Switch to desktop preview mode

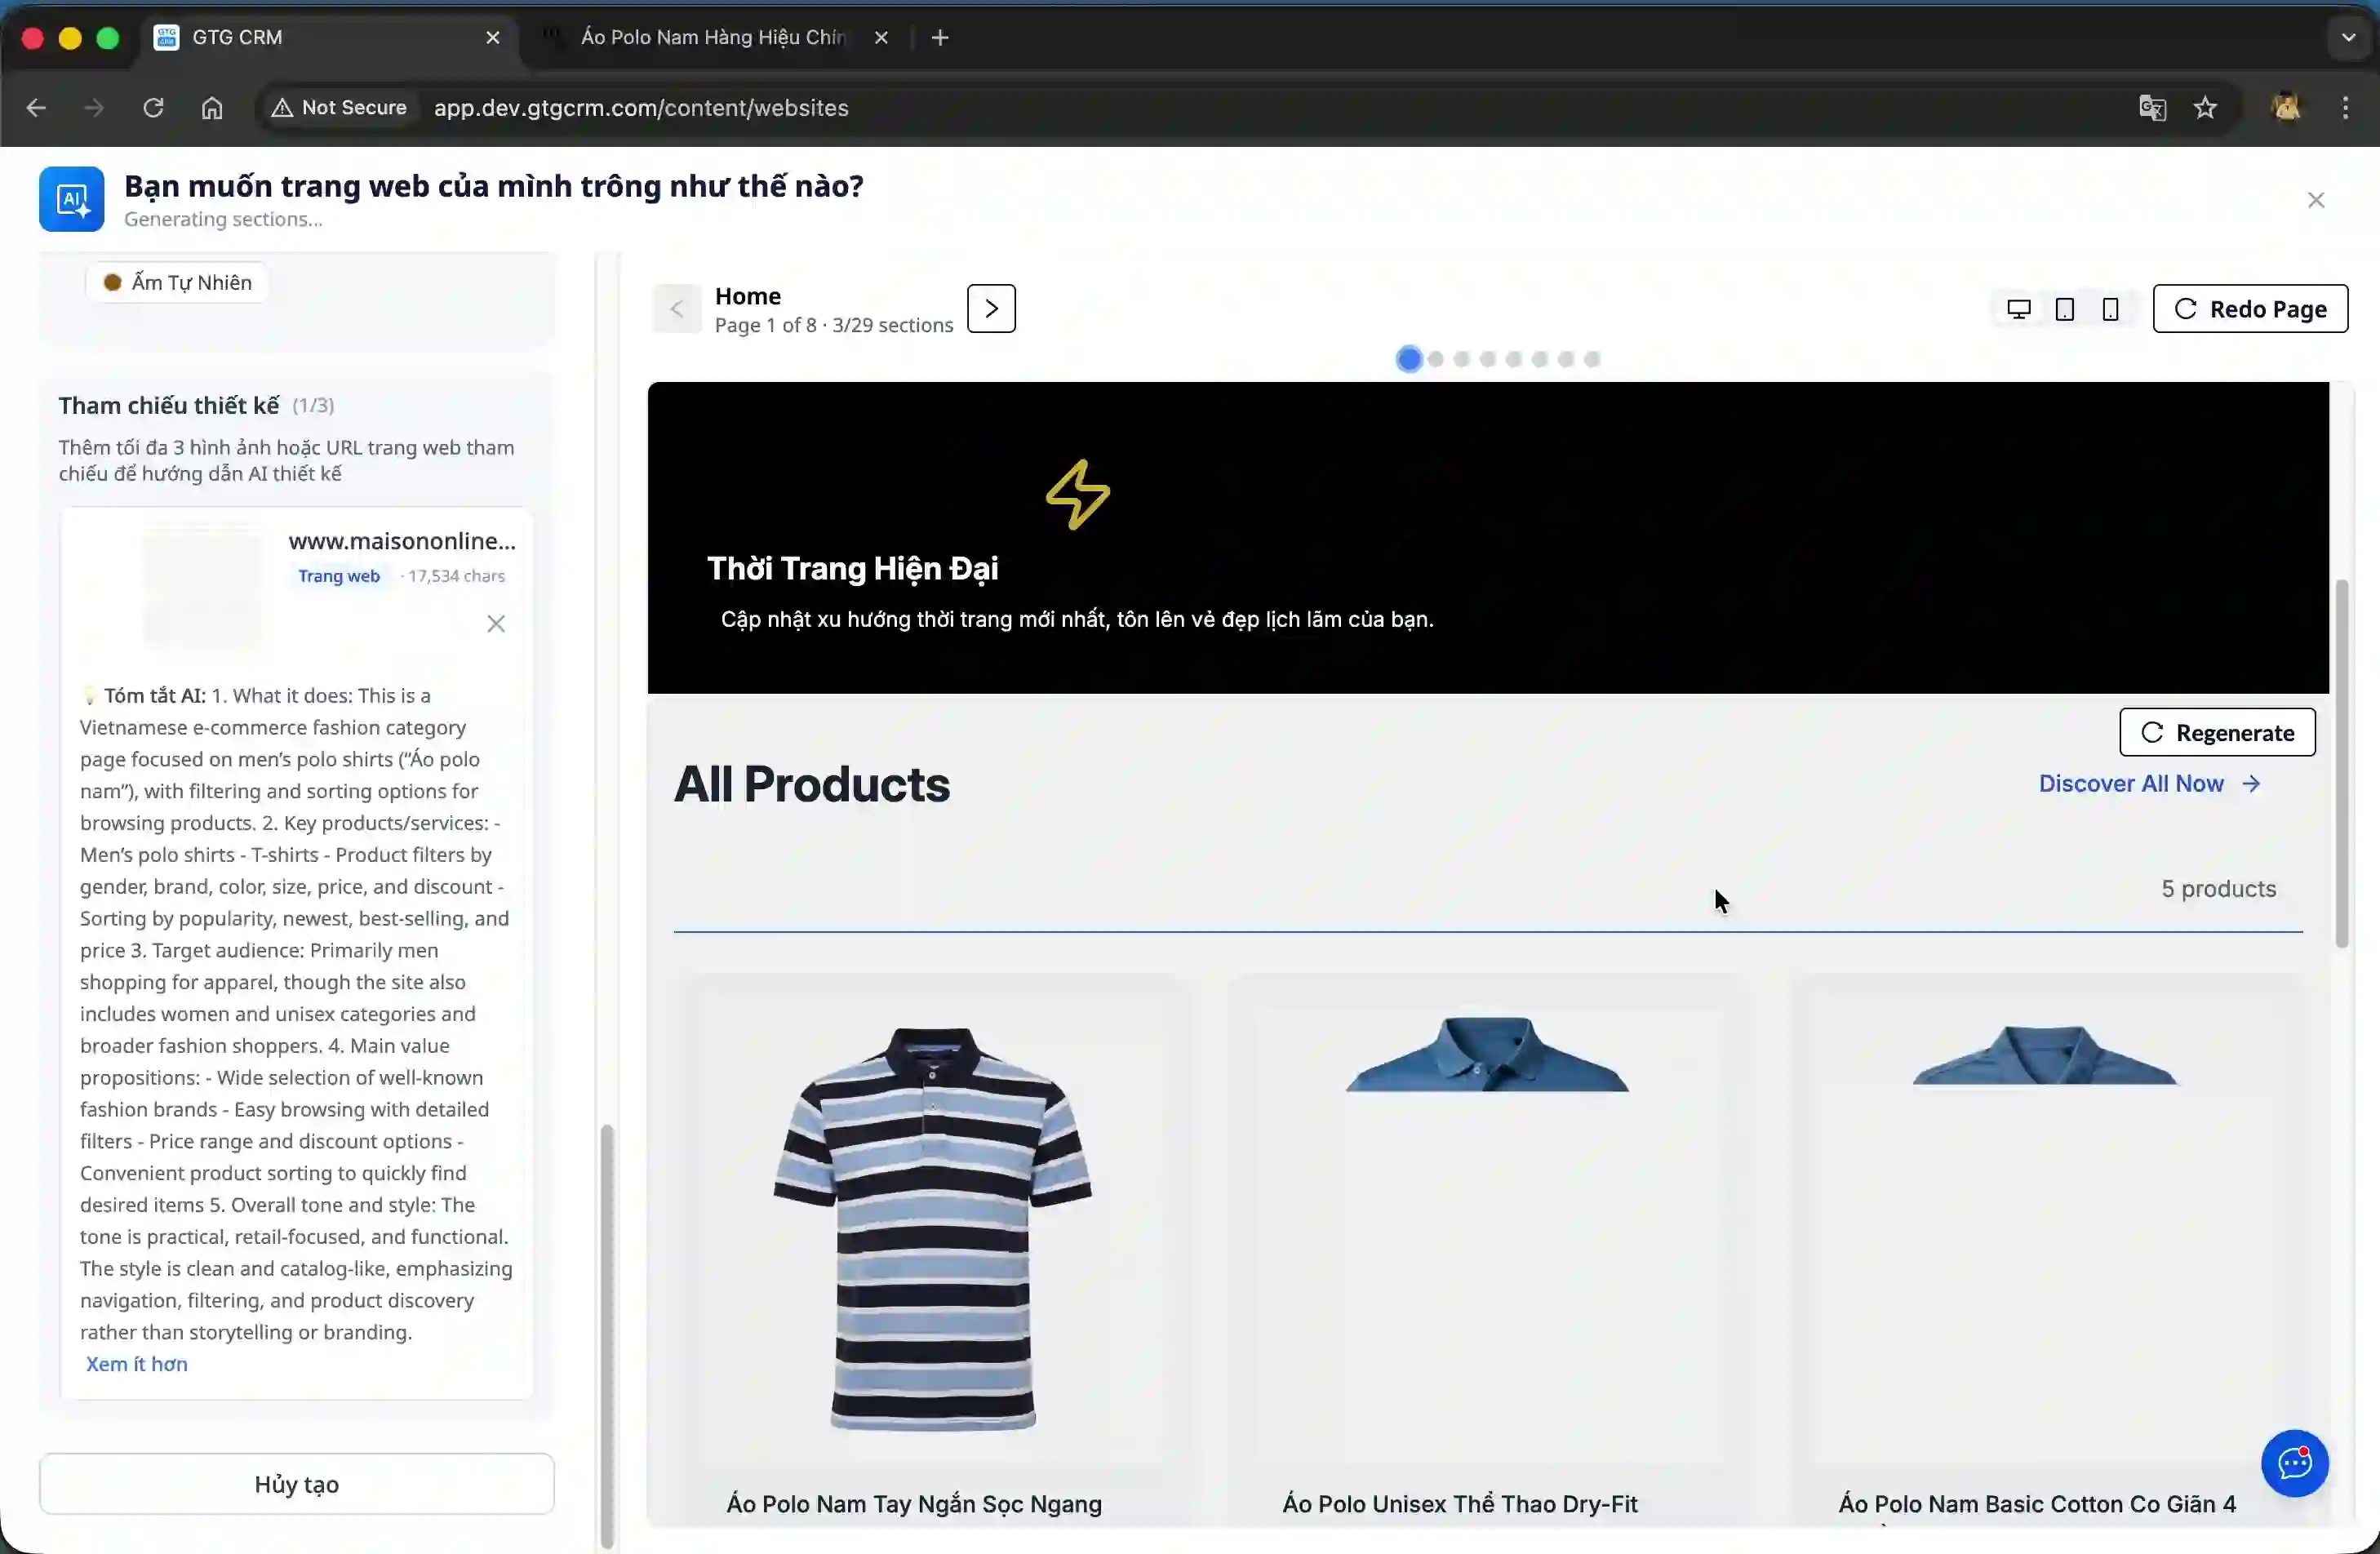pos(2018,309)
